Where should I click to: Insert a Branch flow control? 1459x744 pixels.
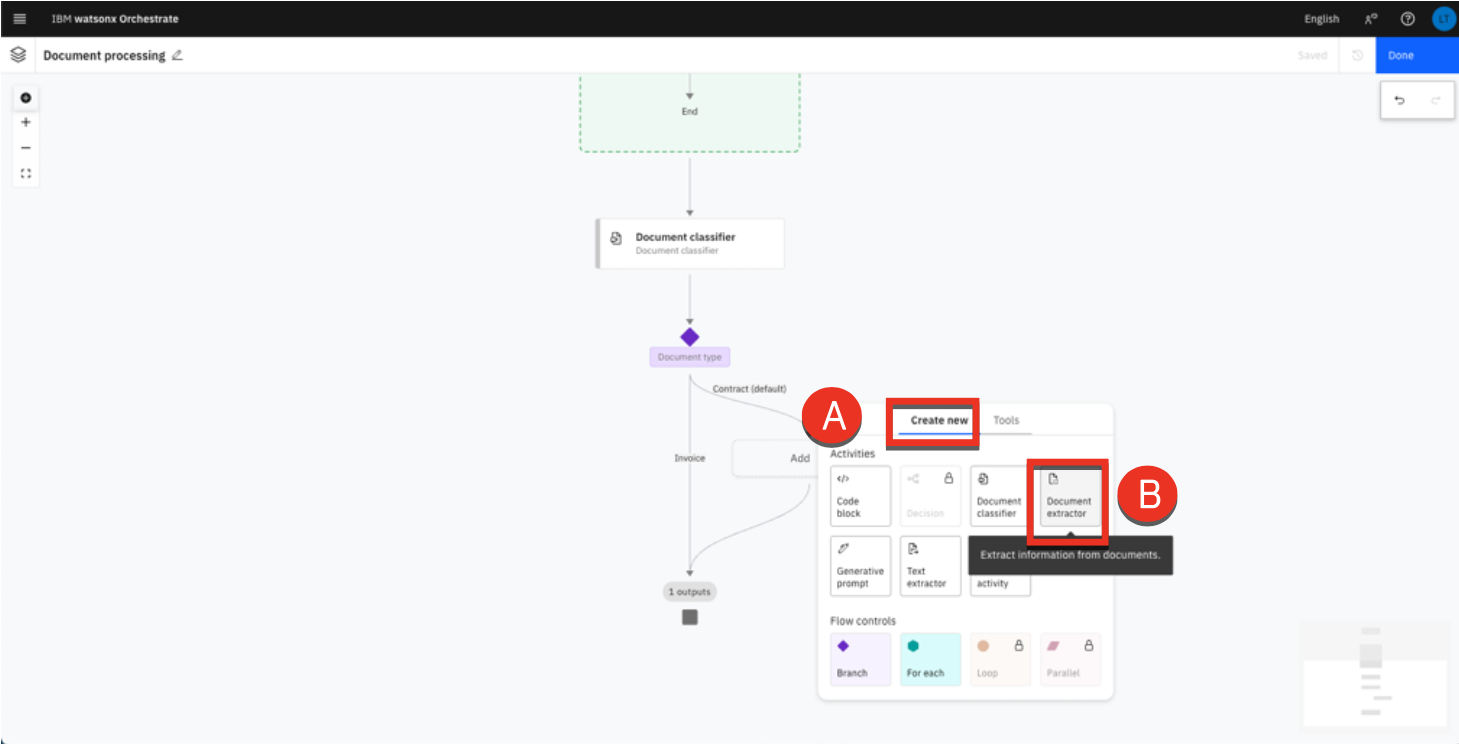point(860,659)
